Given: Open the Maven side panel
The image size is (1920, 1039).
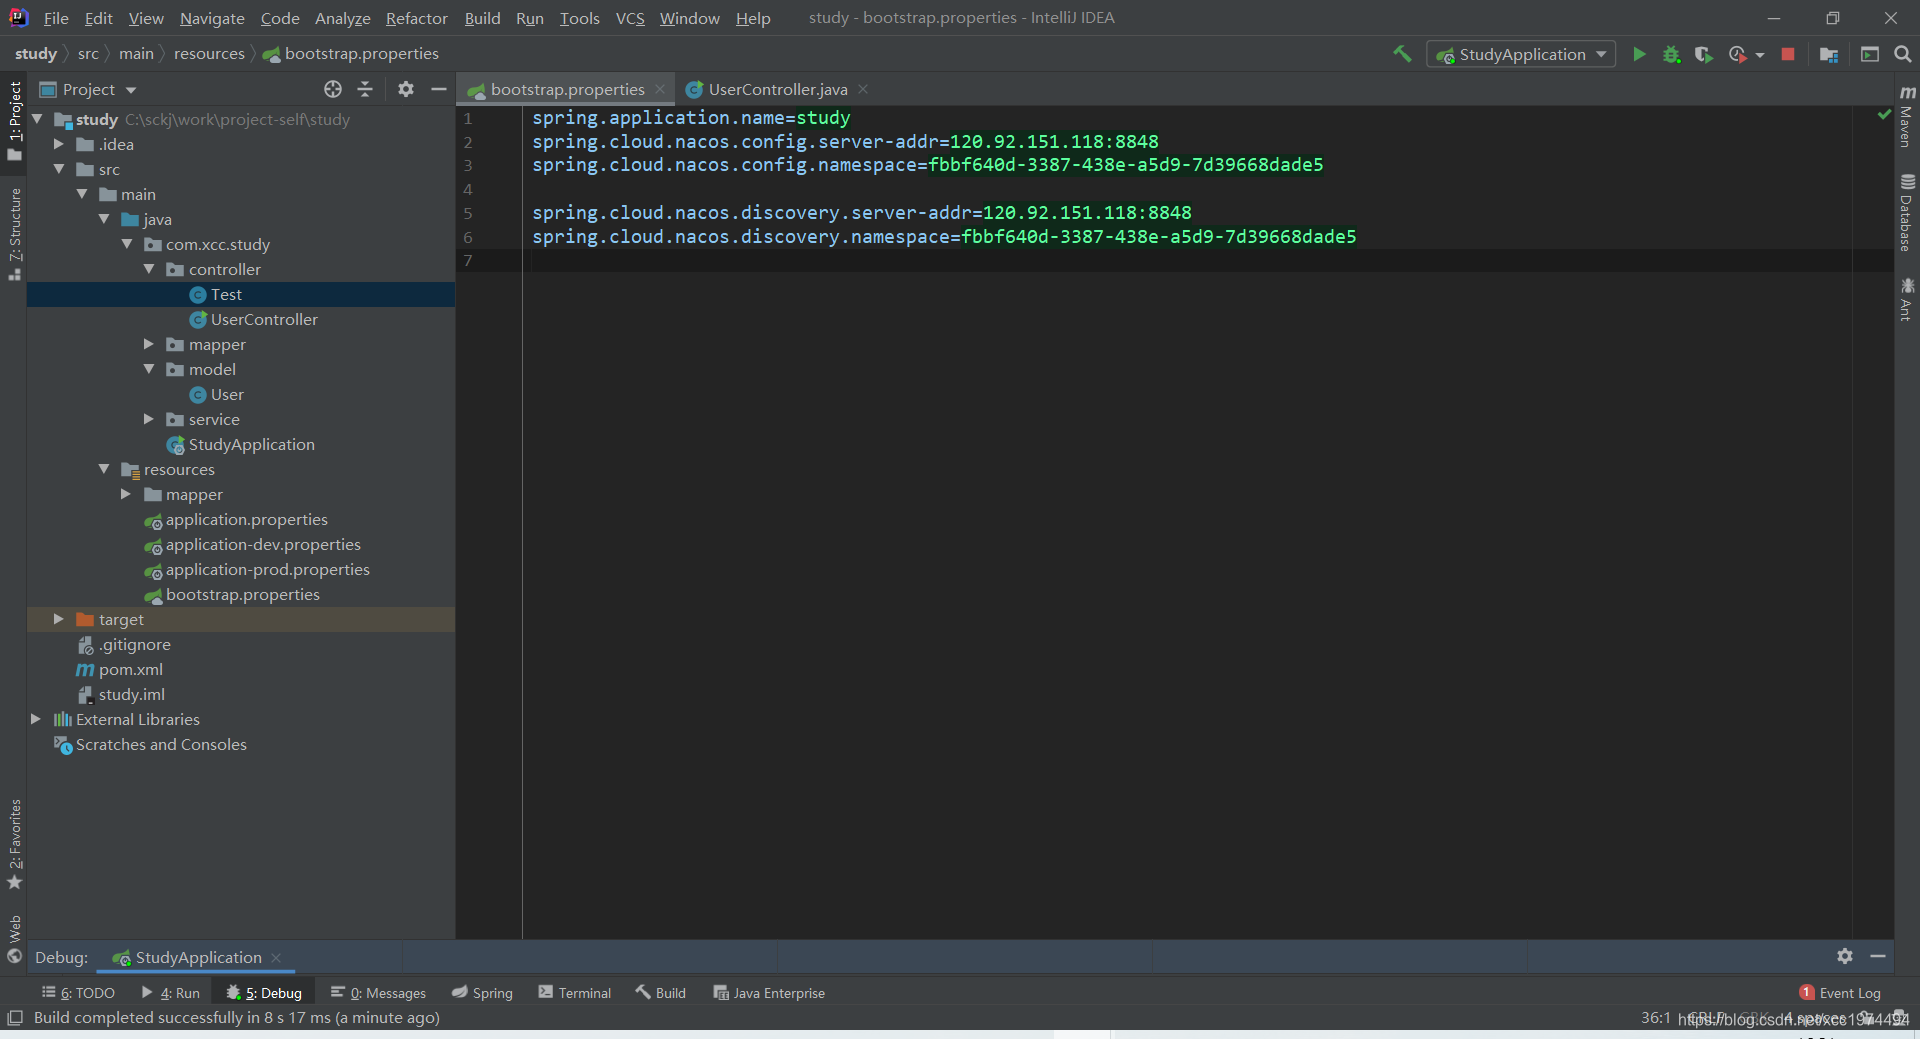Looking at the screenshot, I should (x=1907, y=117).
